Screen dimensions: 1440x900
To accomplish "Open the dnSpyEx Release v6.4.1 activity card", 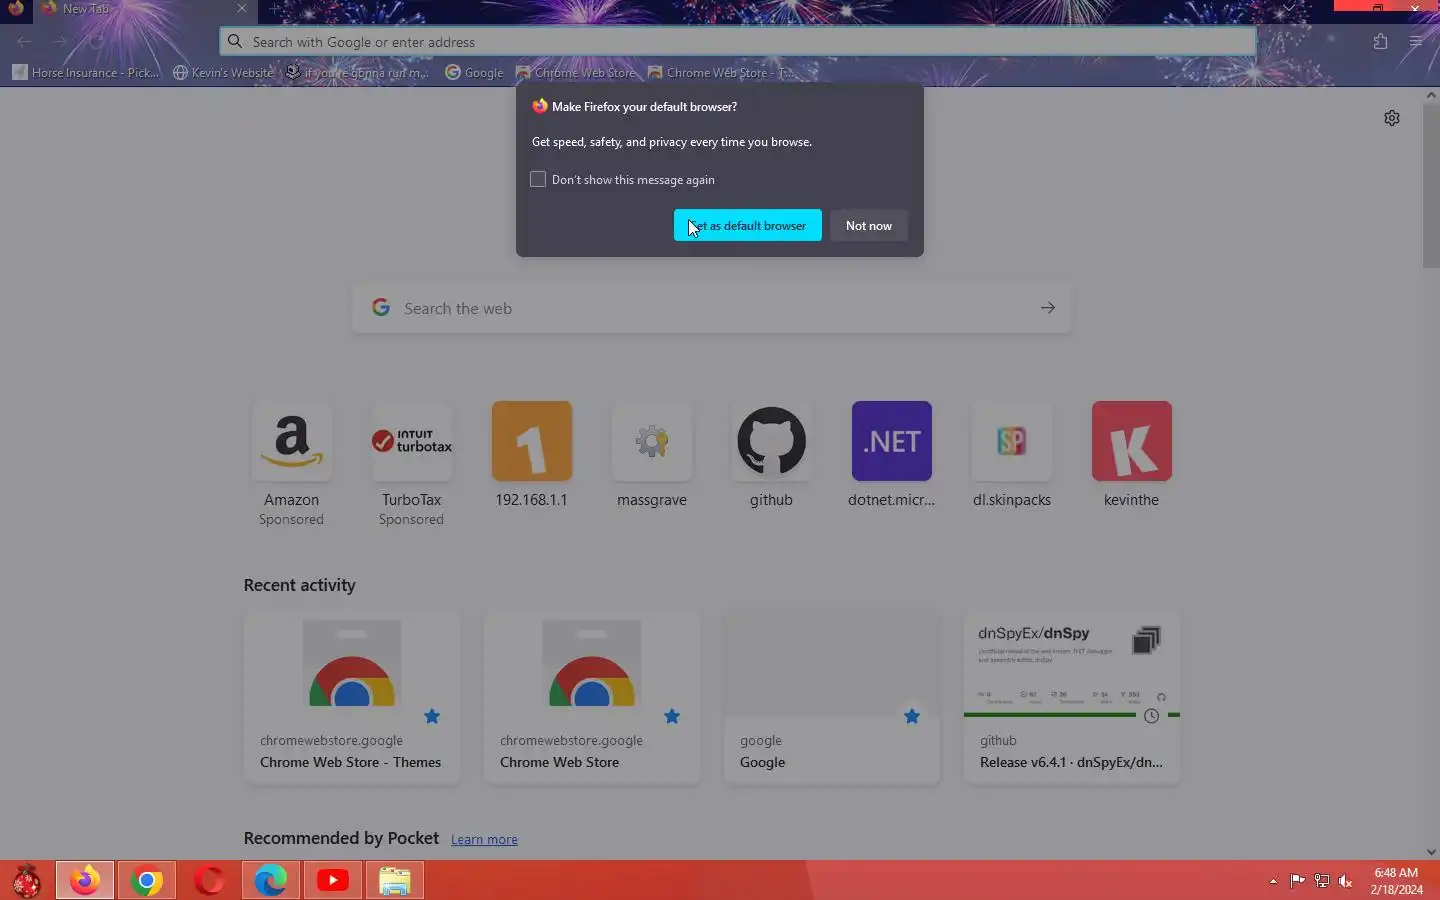I will (x=1072, y=697).
